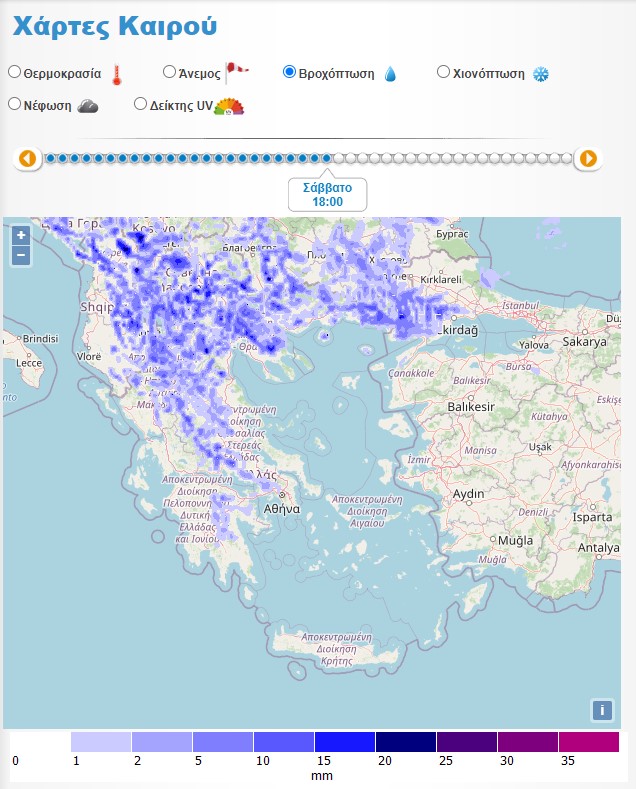Viewport: 636px width, 789px height.
Task: Click the Çanakkale label on the map
Action: (x=411, y=373)
